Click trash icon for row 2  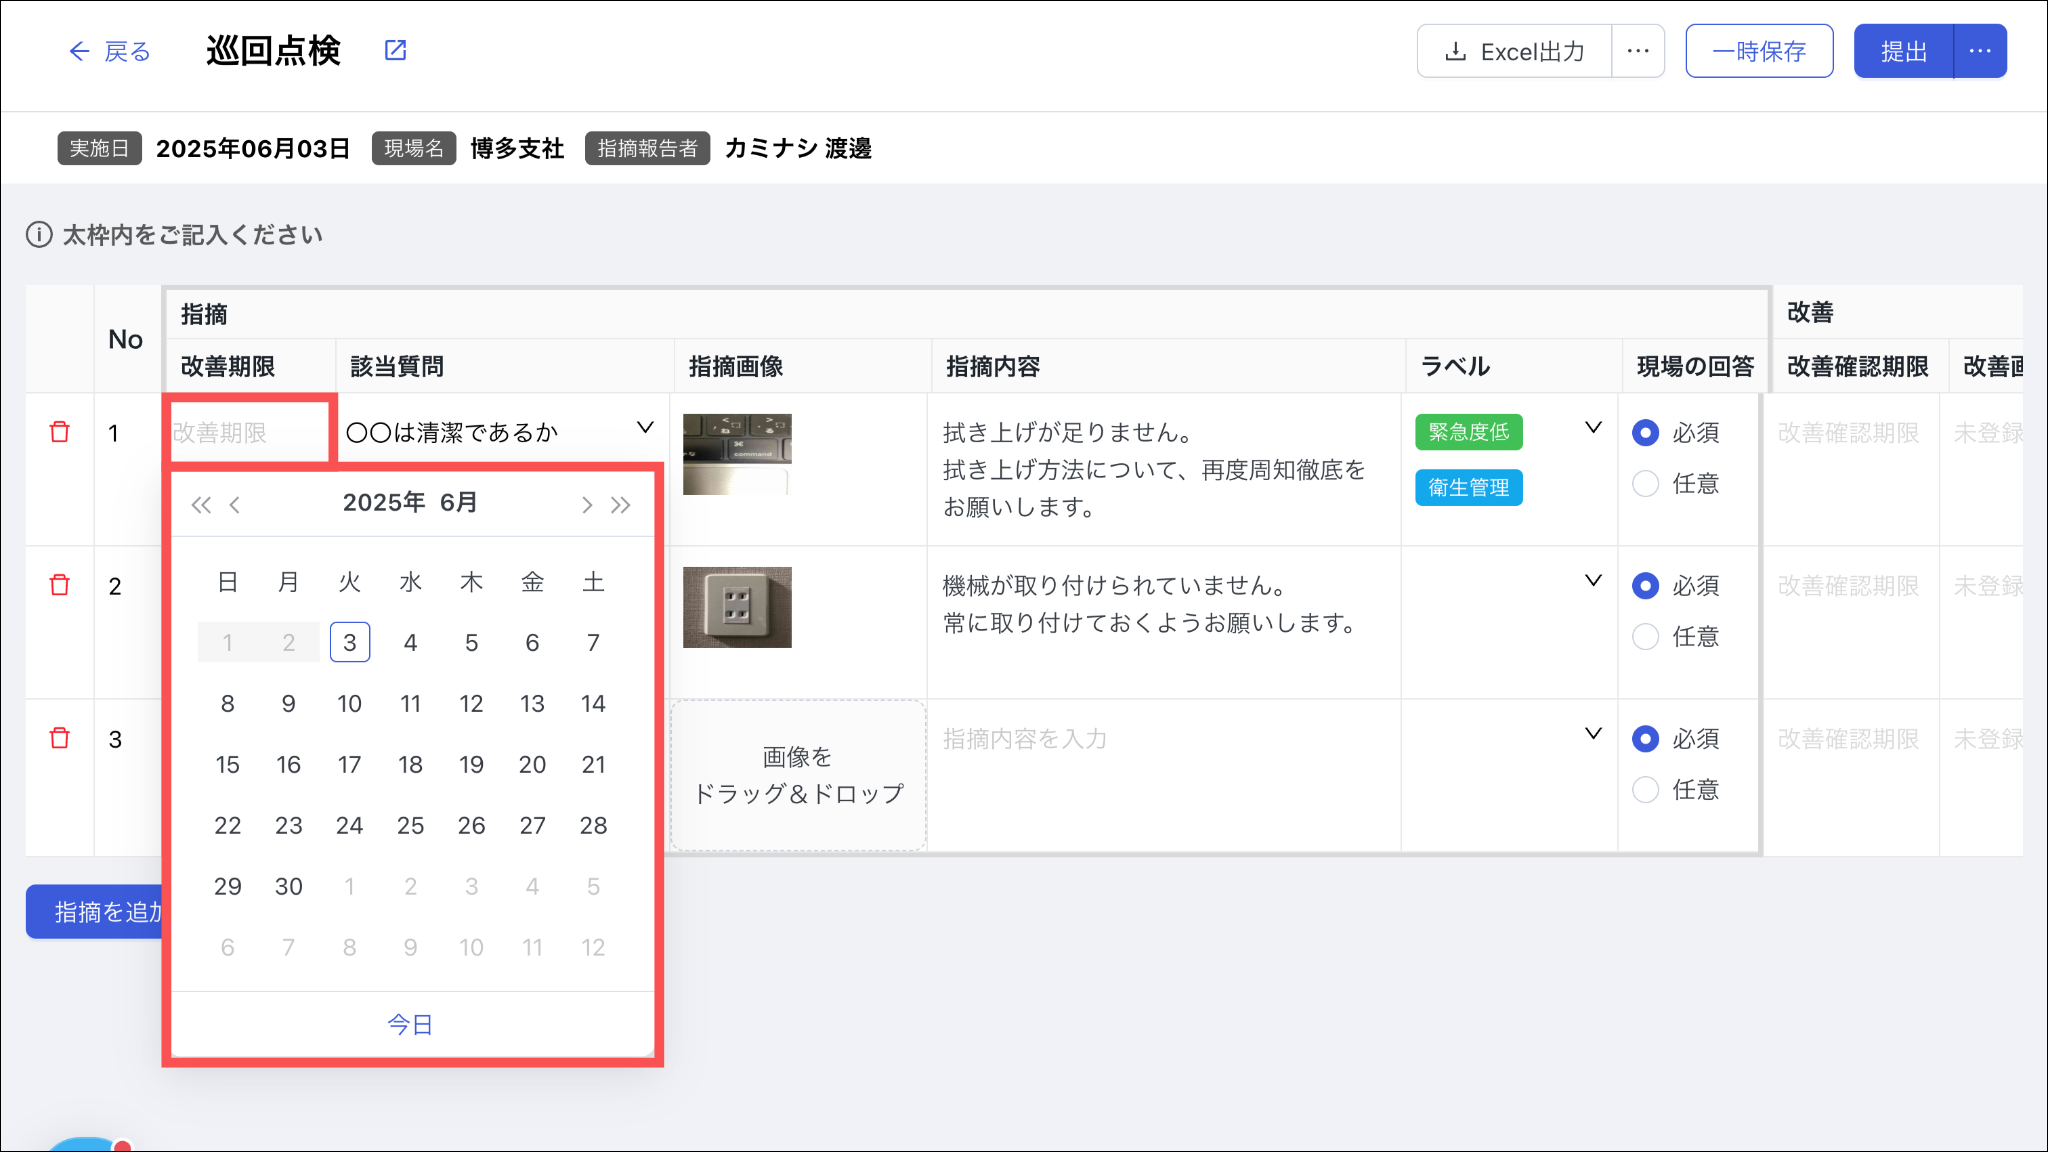point(60,585)
